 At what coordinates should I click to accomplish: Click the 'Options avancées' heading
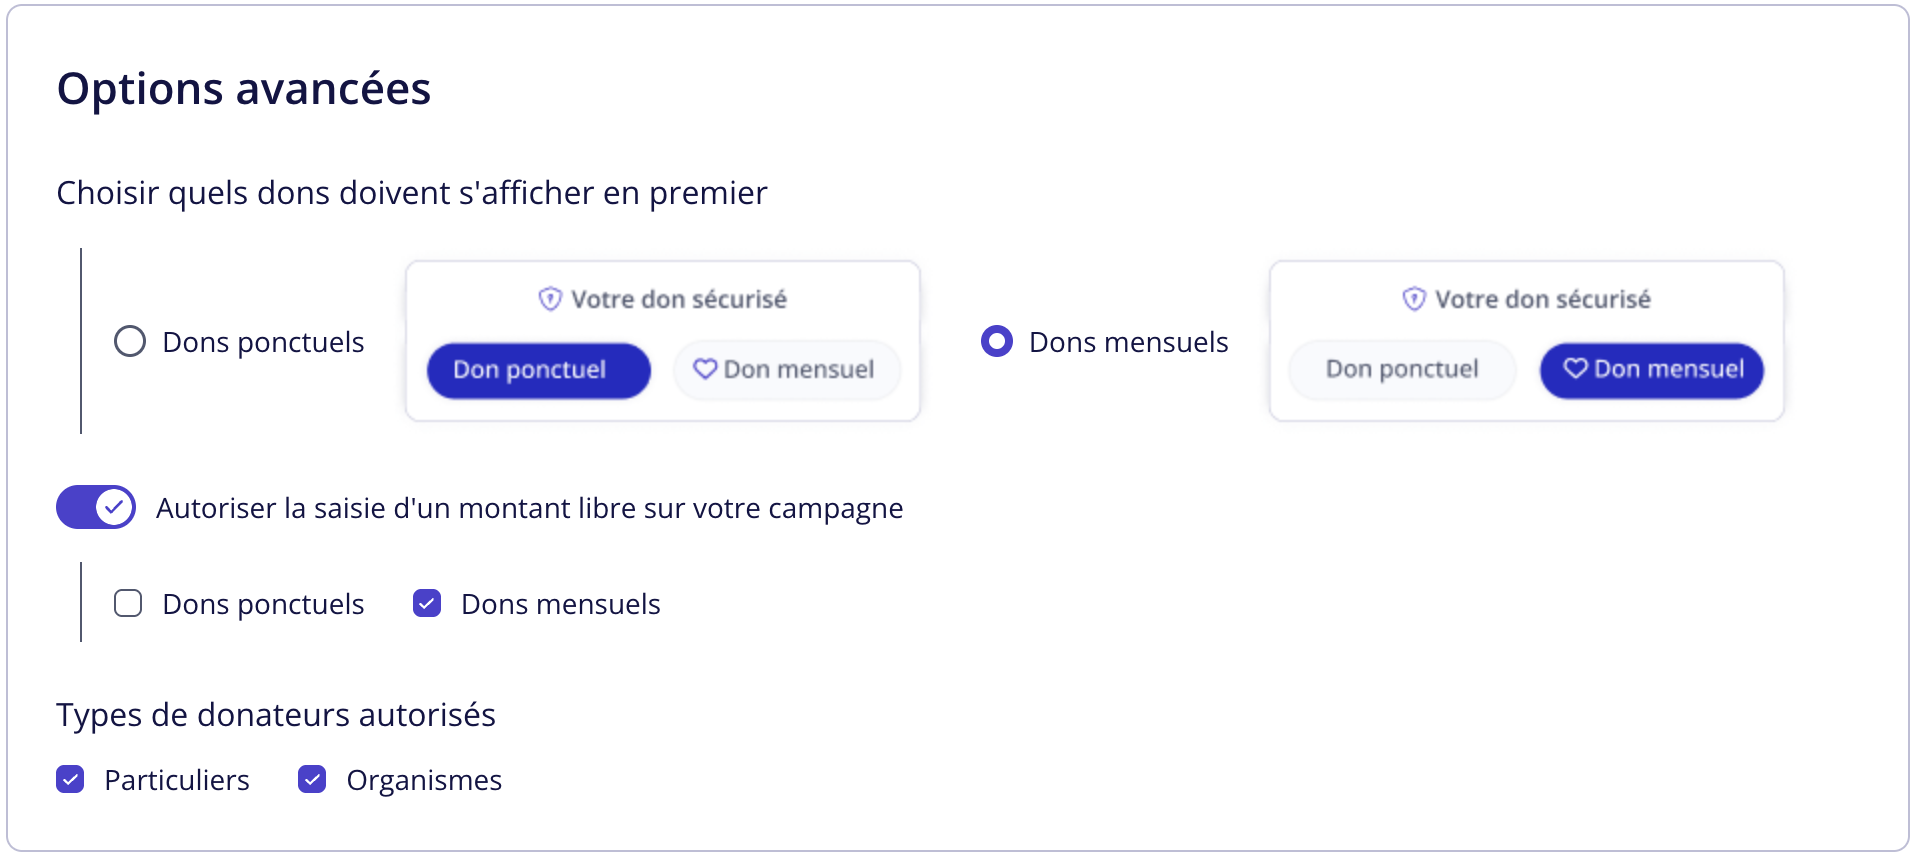(244, 88)
